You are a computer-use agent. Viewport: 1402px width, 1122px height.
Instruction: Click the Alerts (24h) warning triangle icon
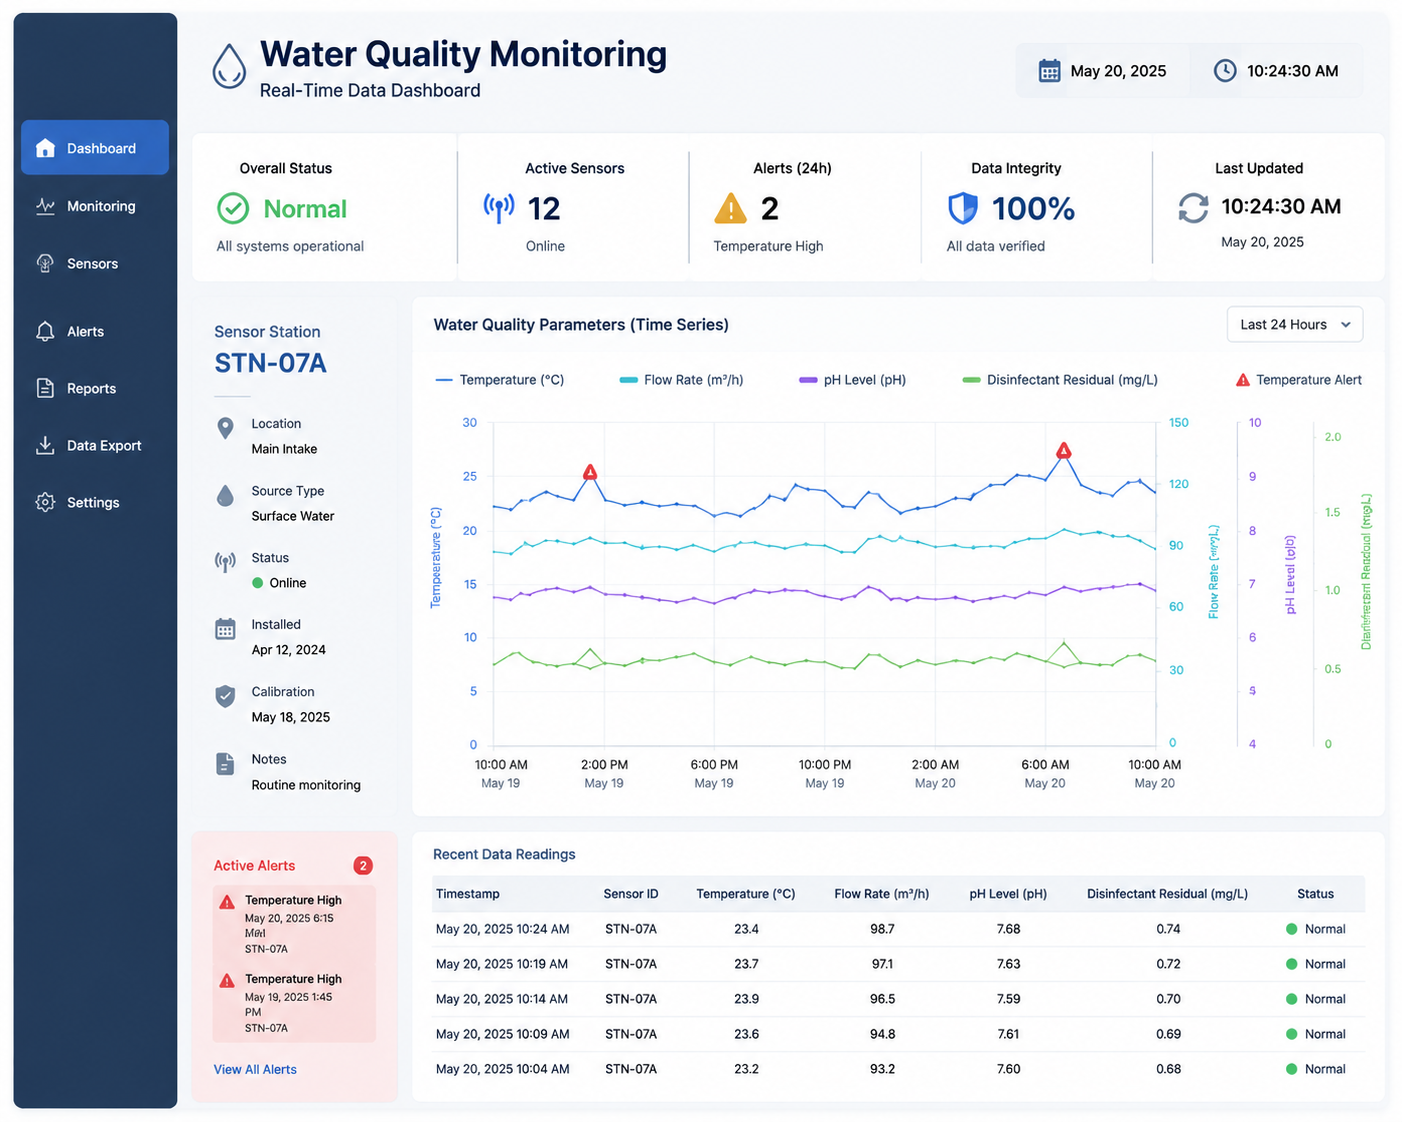coord(731,208)
